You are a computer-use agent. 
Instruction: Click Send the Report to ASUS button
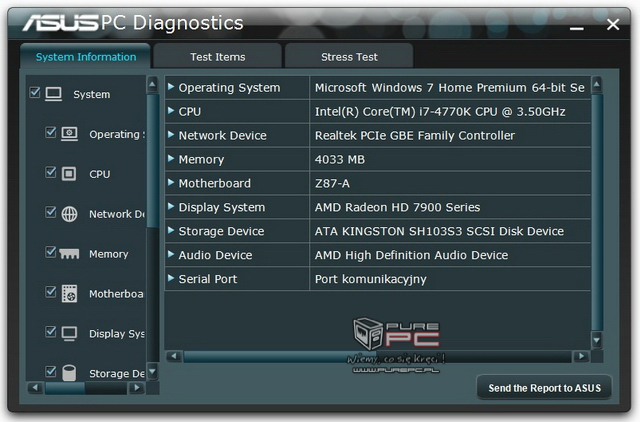tap(544, 387)
